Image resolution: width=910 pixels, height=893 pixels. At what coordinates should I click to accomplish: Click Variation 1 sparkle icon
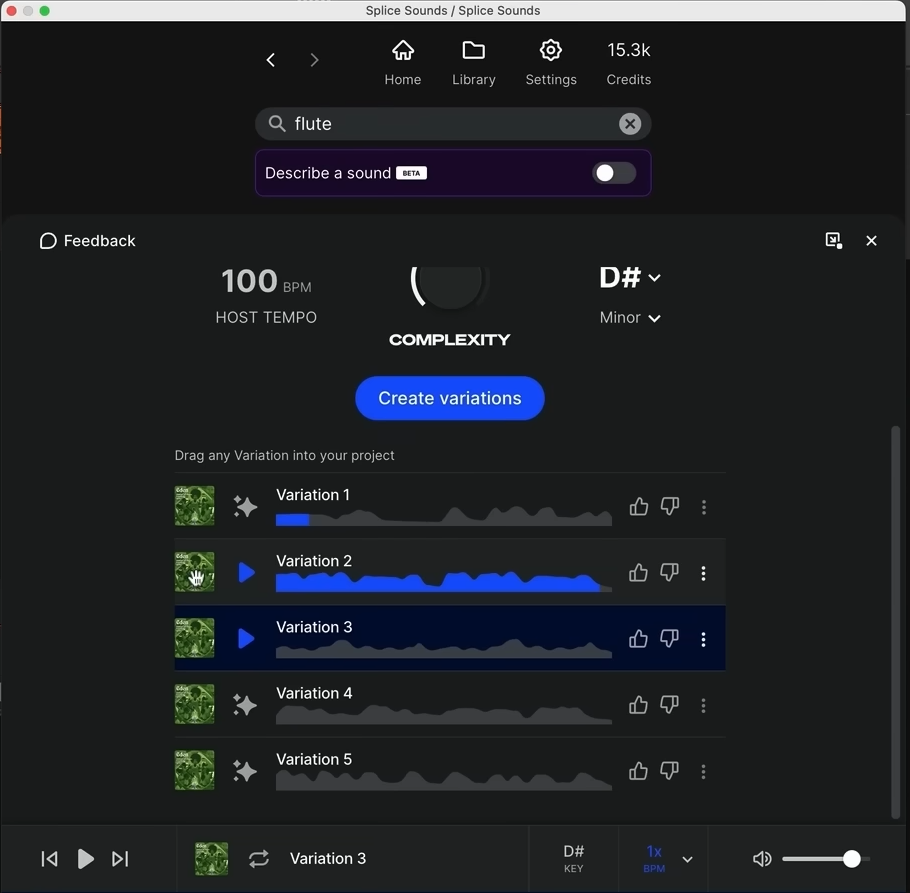click(245, 506)
